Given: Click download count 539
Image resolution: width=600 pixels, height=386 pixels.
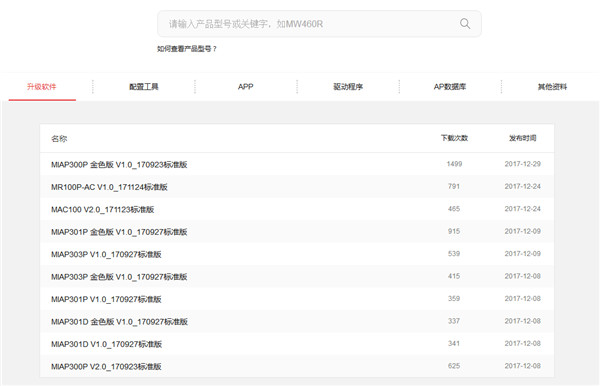Looking at the screenshot, I should coord(454,254).
